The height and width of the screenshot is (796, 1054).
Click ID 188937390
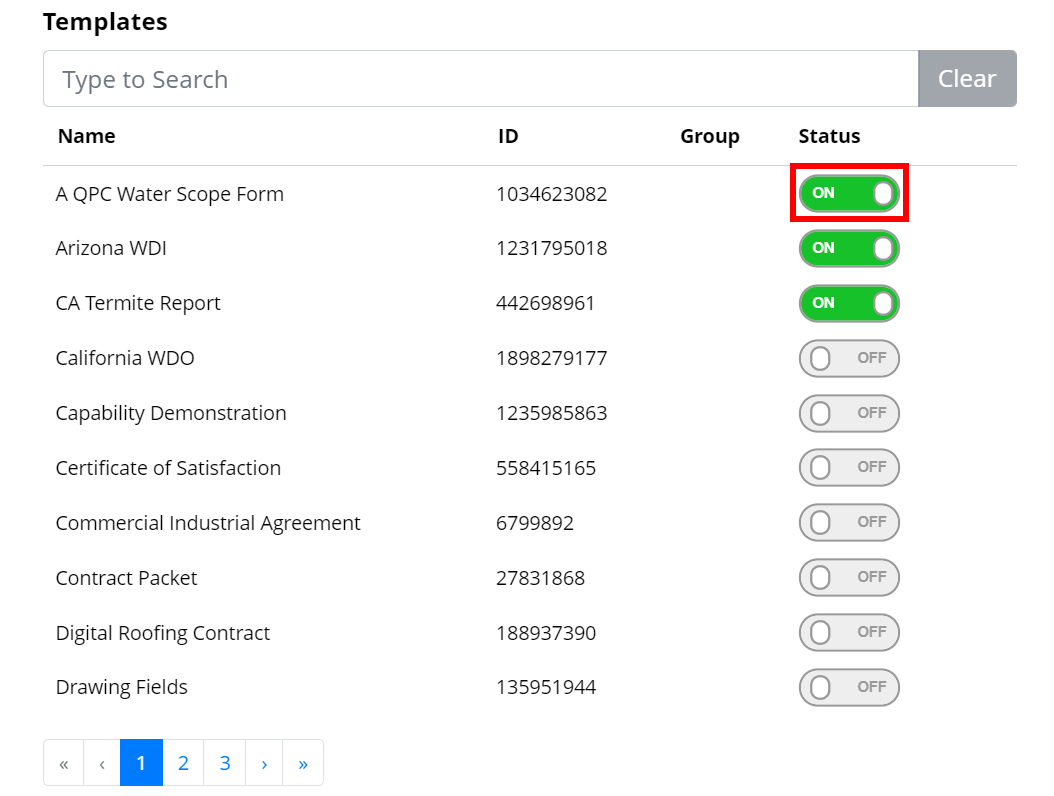pos(546,633)
